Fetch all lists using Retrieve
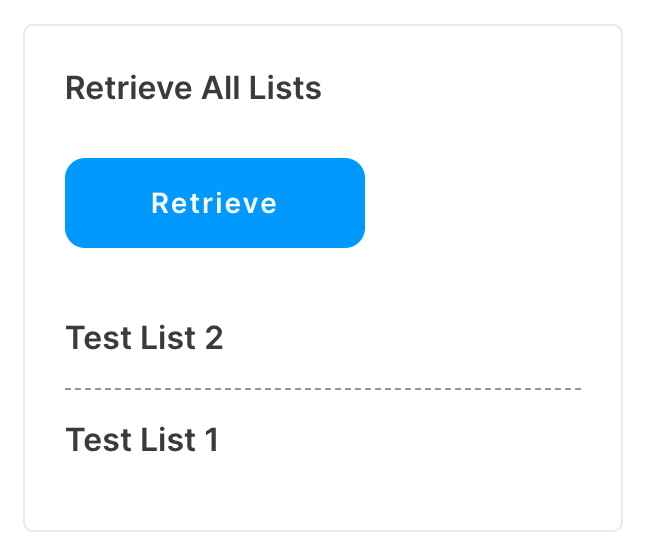The height and width of the screenshot is (558, 646). point(215,203)
